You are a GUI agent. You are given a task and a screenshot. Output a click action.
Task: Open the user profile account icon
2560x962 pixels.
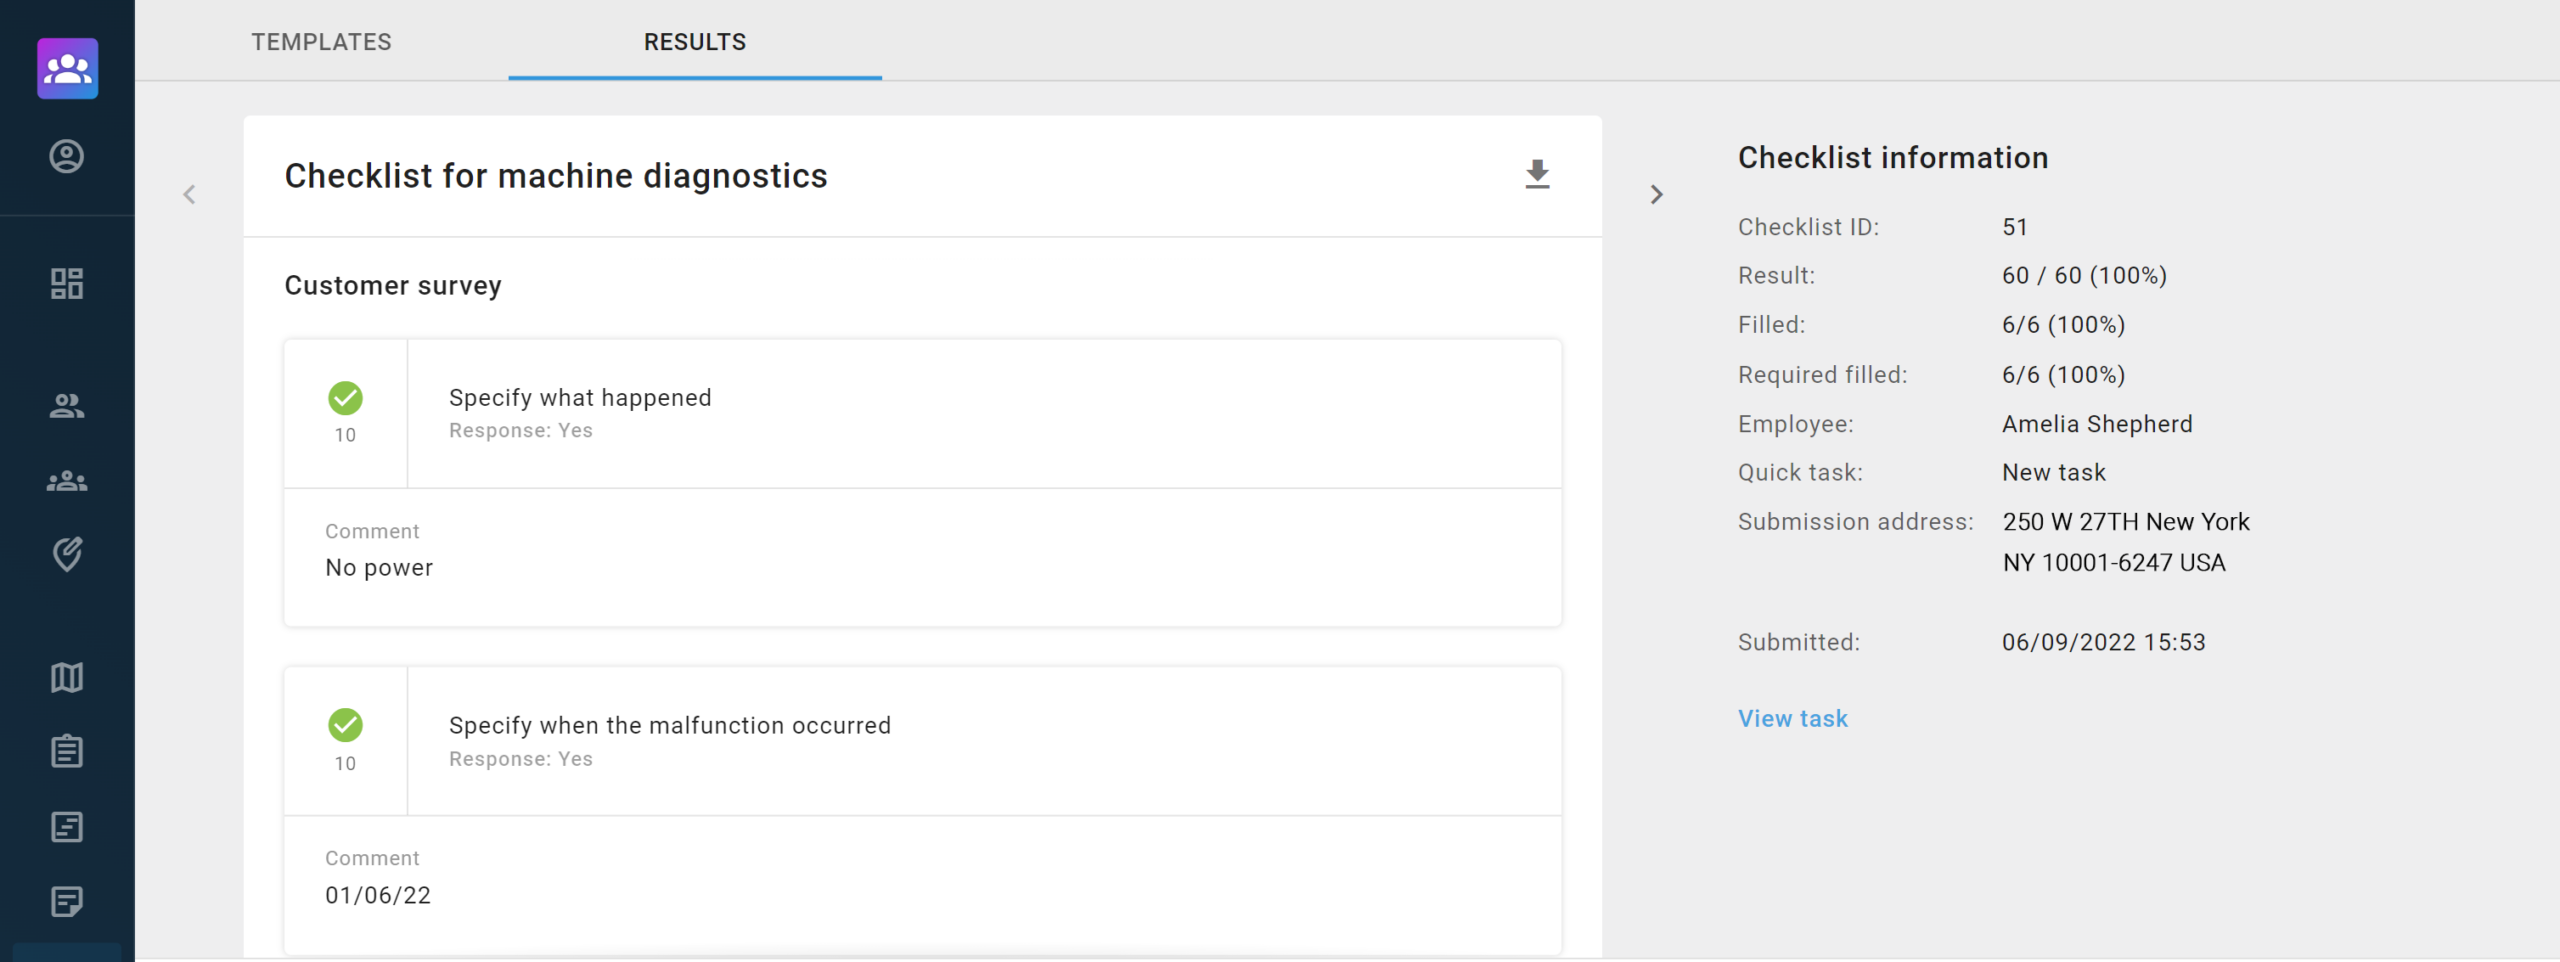click(67, 156)
